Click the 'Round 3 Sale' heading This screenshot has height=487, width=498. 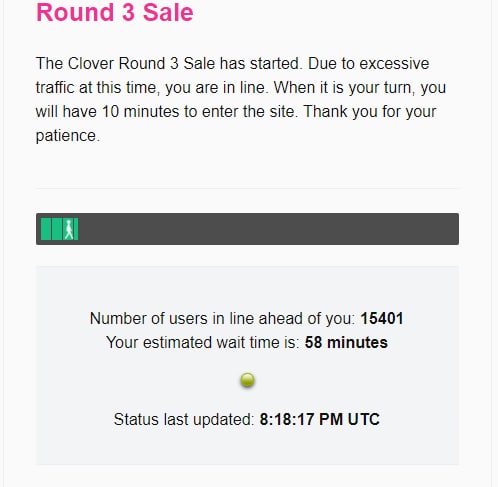[x=115, y=12]
